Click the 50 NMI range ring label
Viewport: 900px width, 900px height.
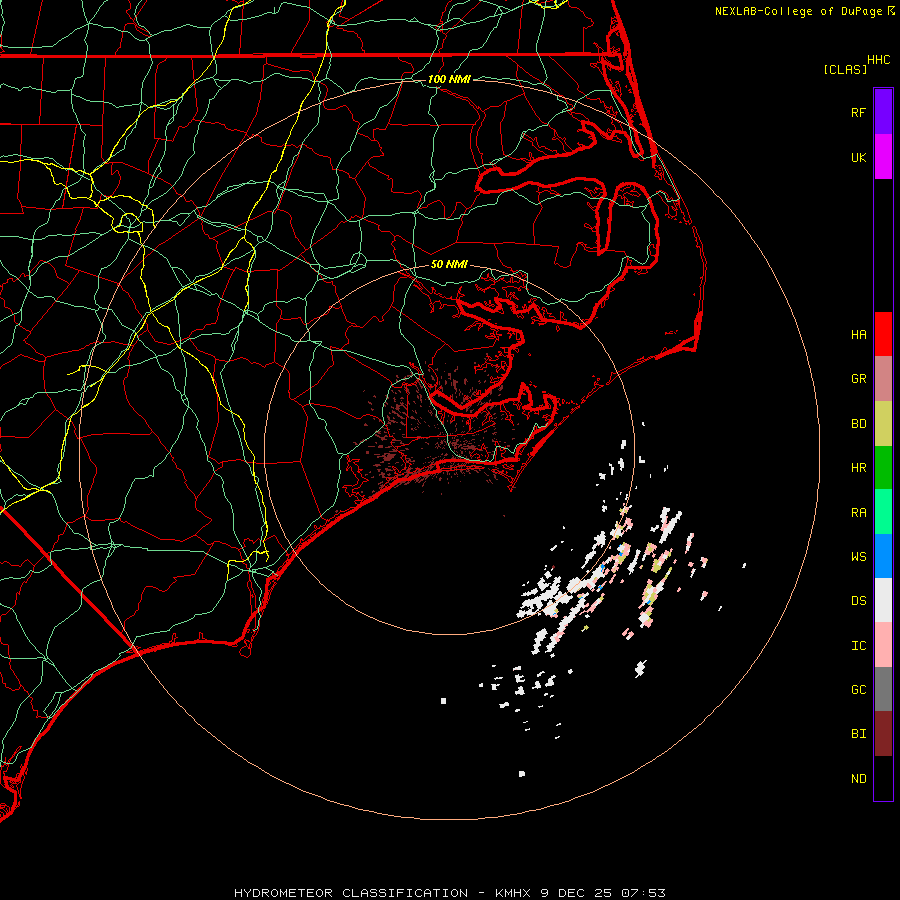[x=449, y=264]
